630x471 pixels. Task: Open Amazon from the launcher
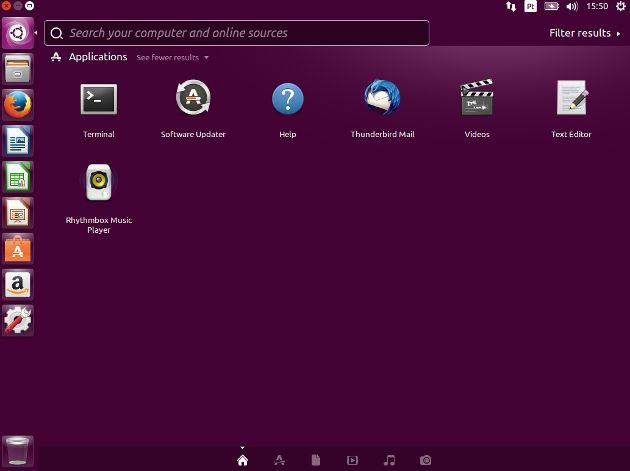coord(18,284)
